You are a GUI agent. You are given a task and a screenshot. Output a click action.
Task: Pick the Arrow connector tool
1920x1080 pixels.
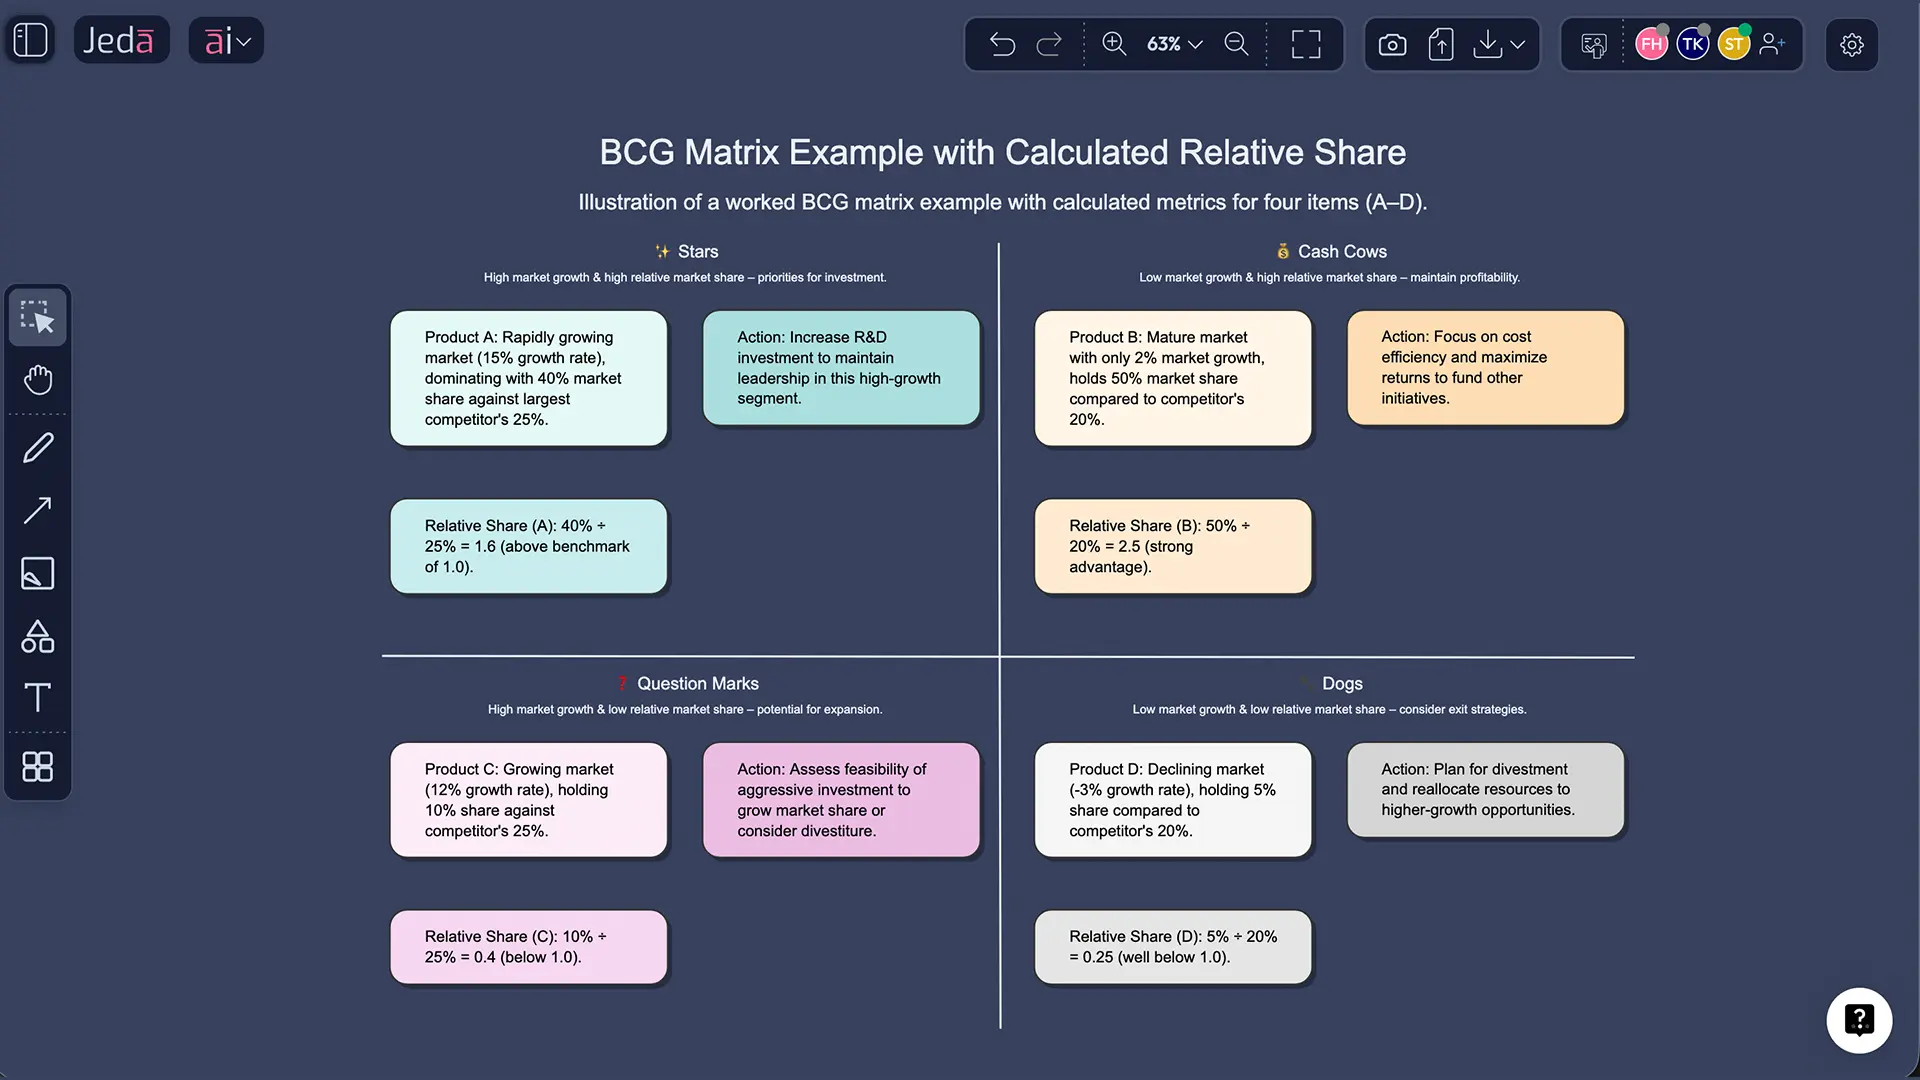(x=38, y=510)
